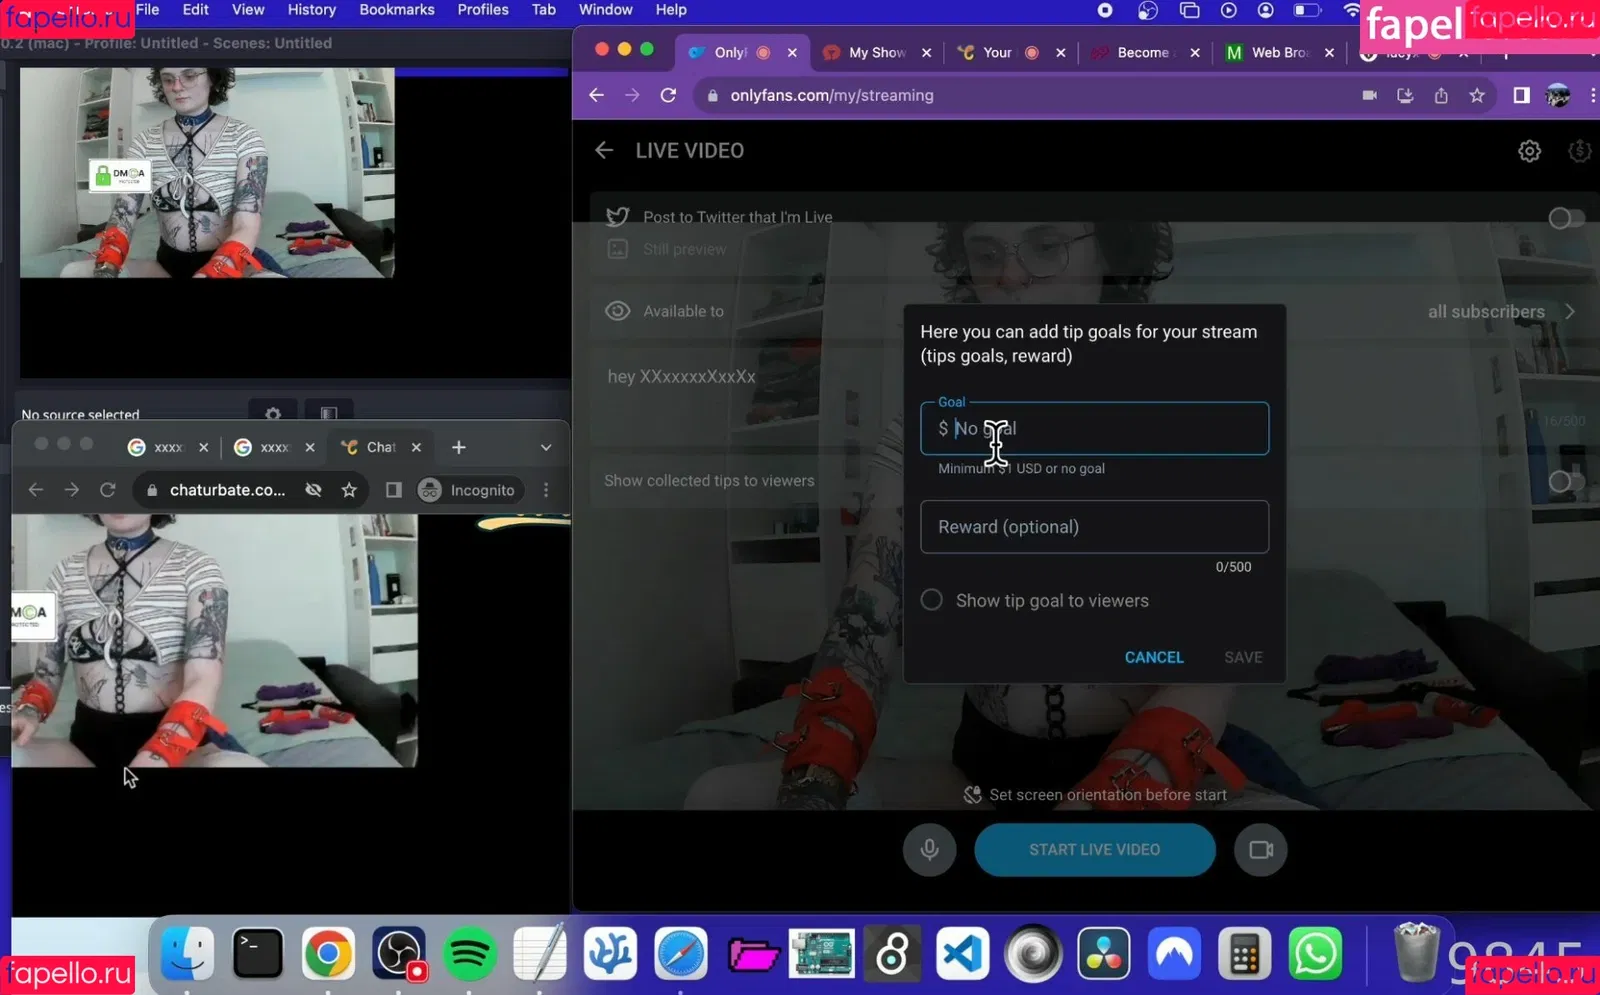Go back using the Live Video arrow
This screenshot has width=1600, height=995.
click(x=604, y=151)
